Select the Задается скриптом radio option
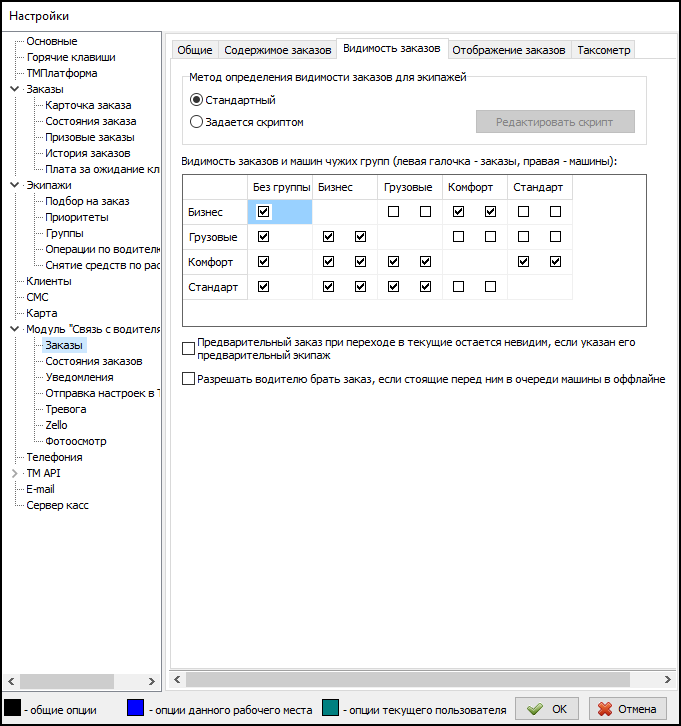The width and height of the screenshot is (681, 726). point(196,122)
